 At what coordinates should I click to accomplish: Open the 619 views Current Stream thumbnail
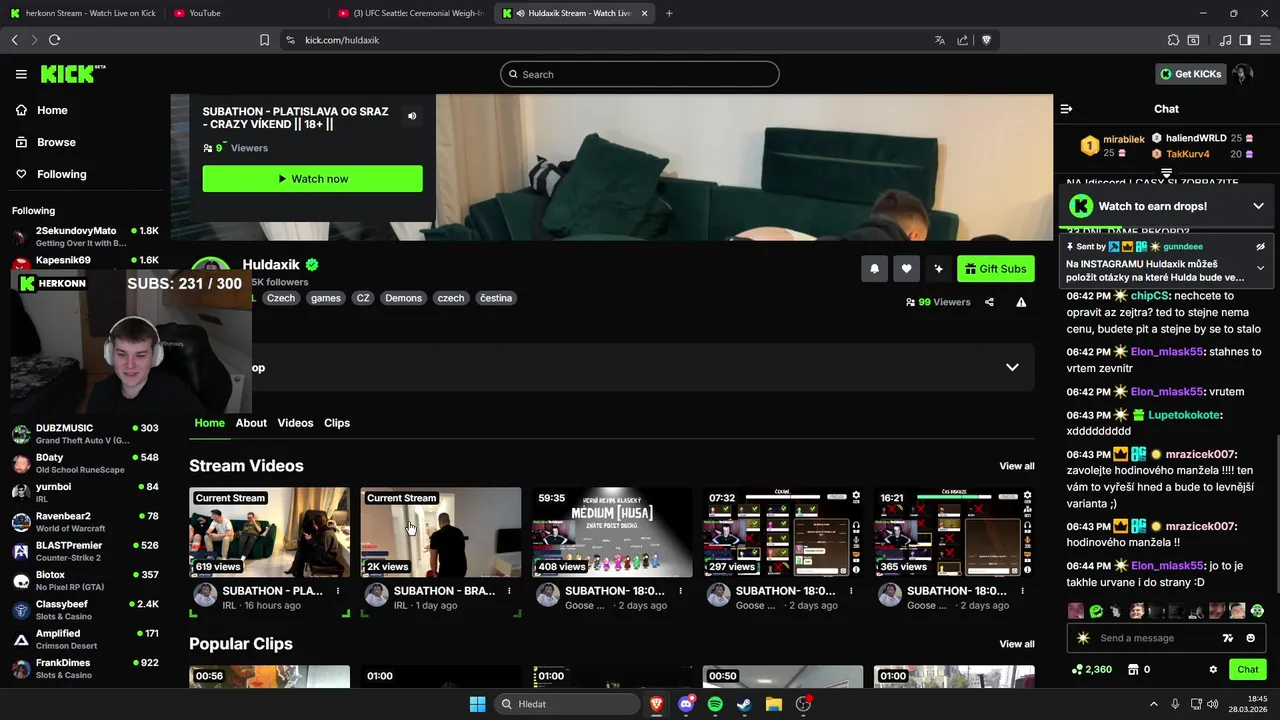tap(269, 533)
